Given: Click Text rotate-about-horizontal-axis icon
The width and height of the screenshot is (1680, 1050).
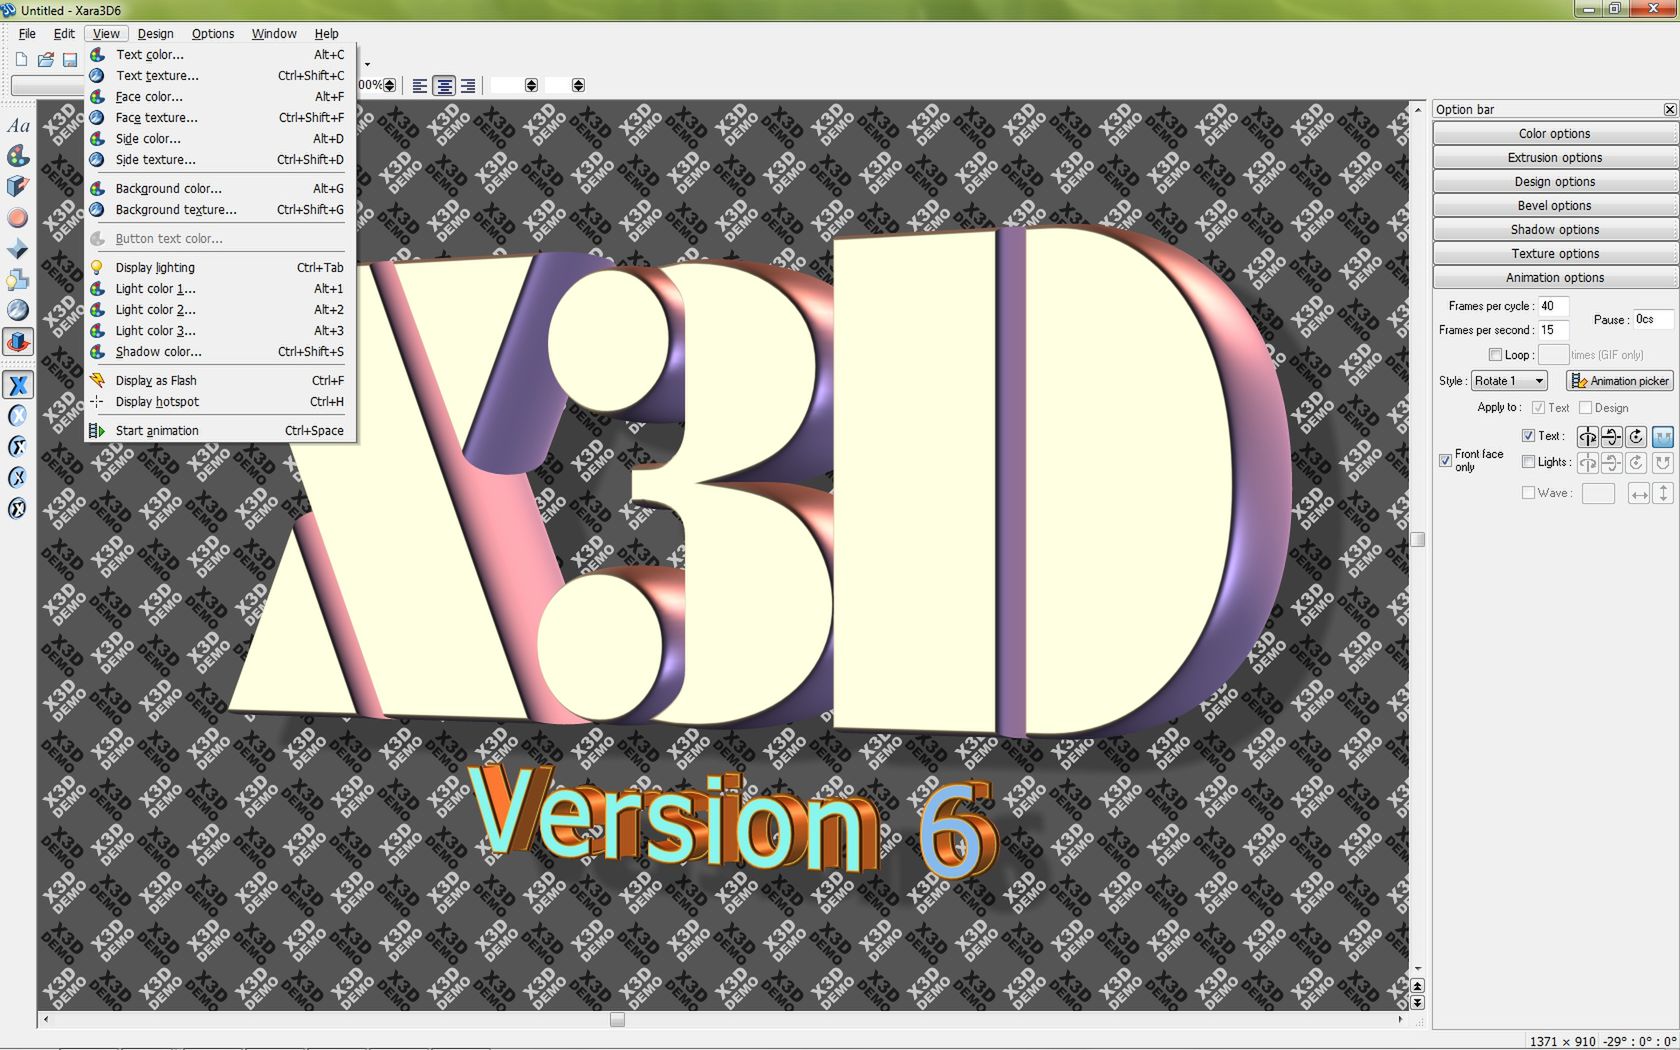Looking at the screenshot, I should 1611,437.
